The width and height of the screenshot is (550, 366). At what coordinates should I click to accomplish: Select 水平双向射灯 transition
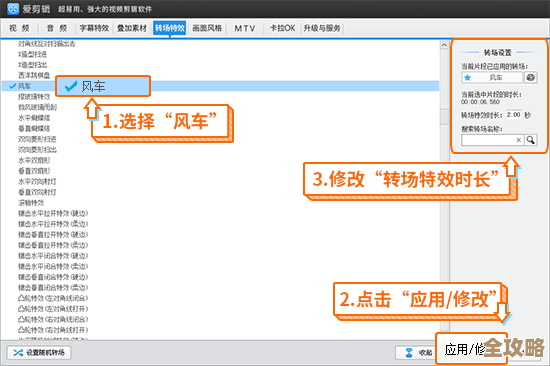point(37,181)
